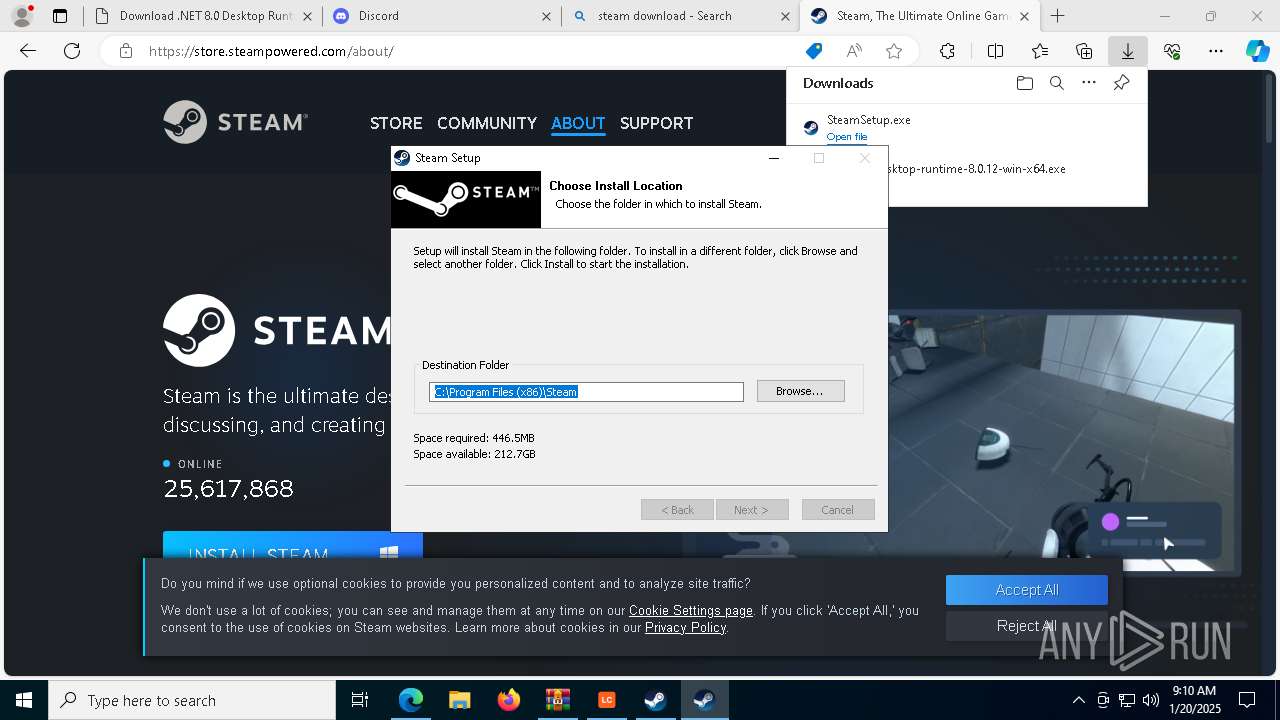Open Collections icon in toolbar
The height and width of the screenshot is (720, 1280).
1084,51
